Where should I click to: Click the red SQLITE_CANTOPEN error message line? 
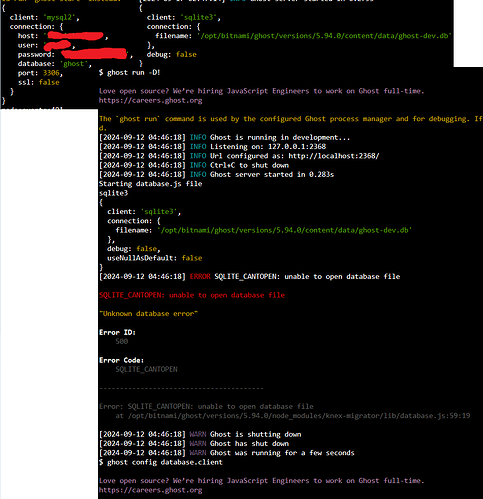pyautogui.click(x=192, y=295)
